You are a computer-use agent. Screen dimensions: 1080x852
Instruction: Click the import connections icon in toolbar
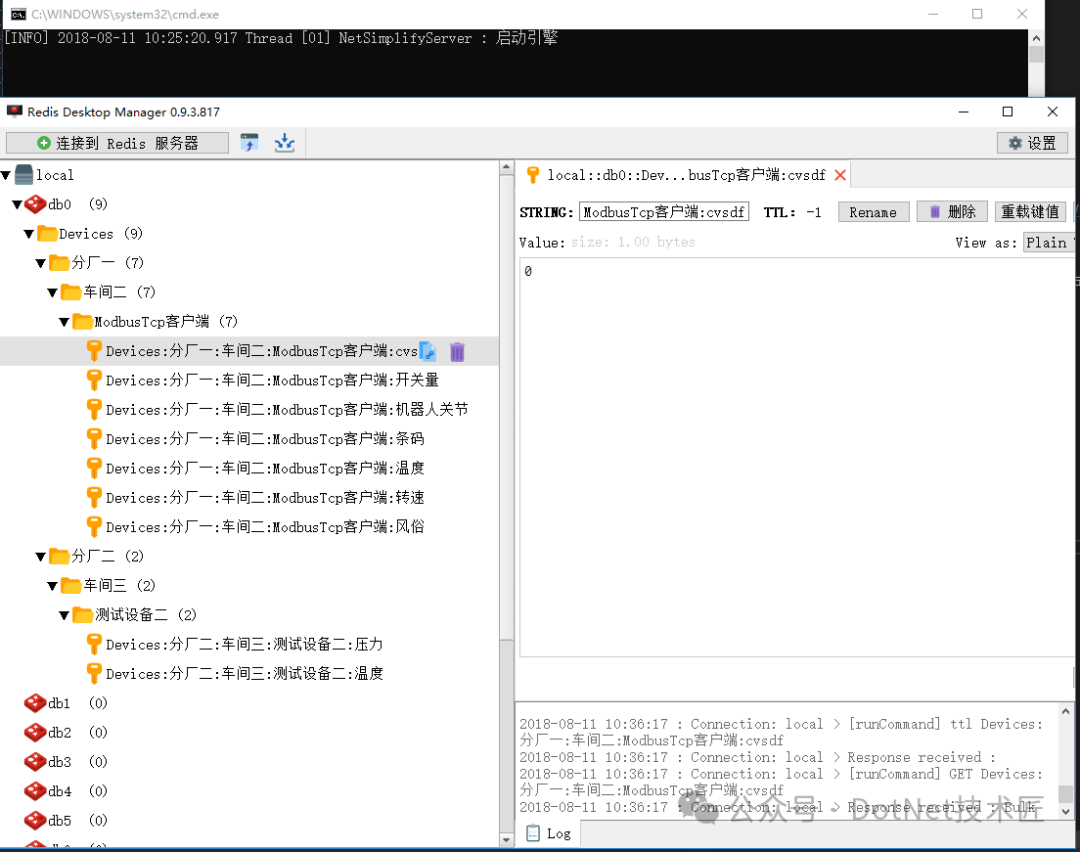pos(250,143)
